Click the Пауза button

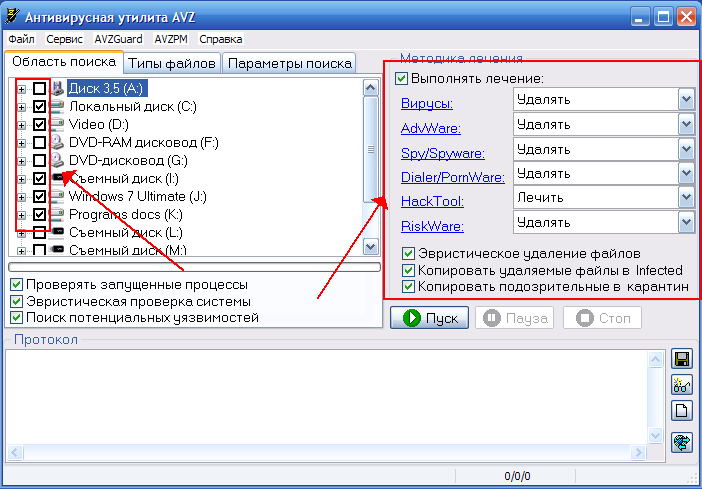pyautogui.click(x=514, y=318)
